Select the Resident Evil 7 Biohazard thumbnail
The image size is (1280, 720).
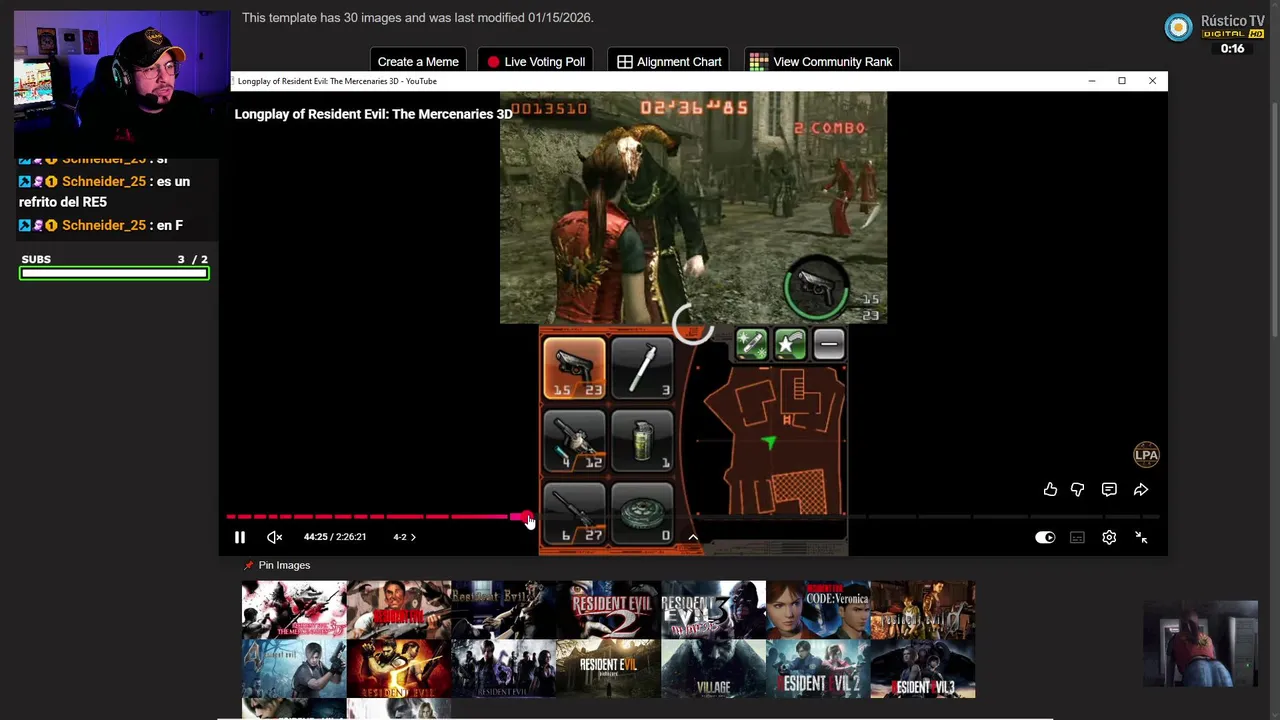(x=608, y=668)
